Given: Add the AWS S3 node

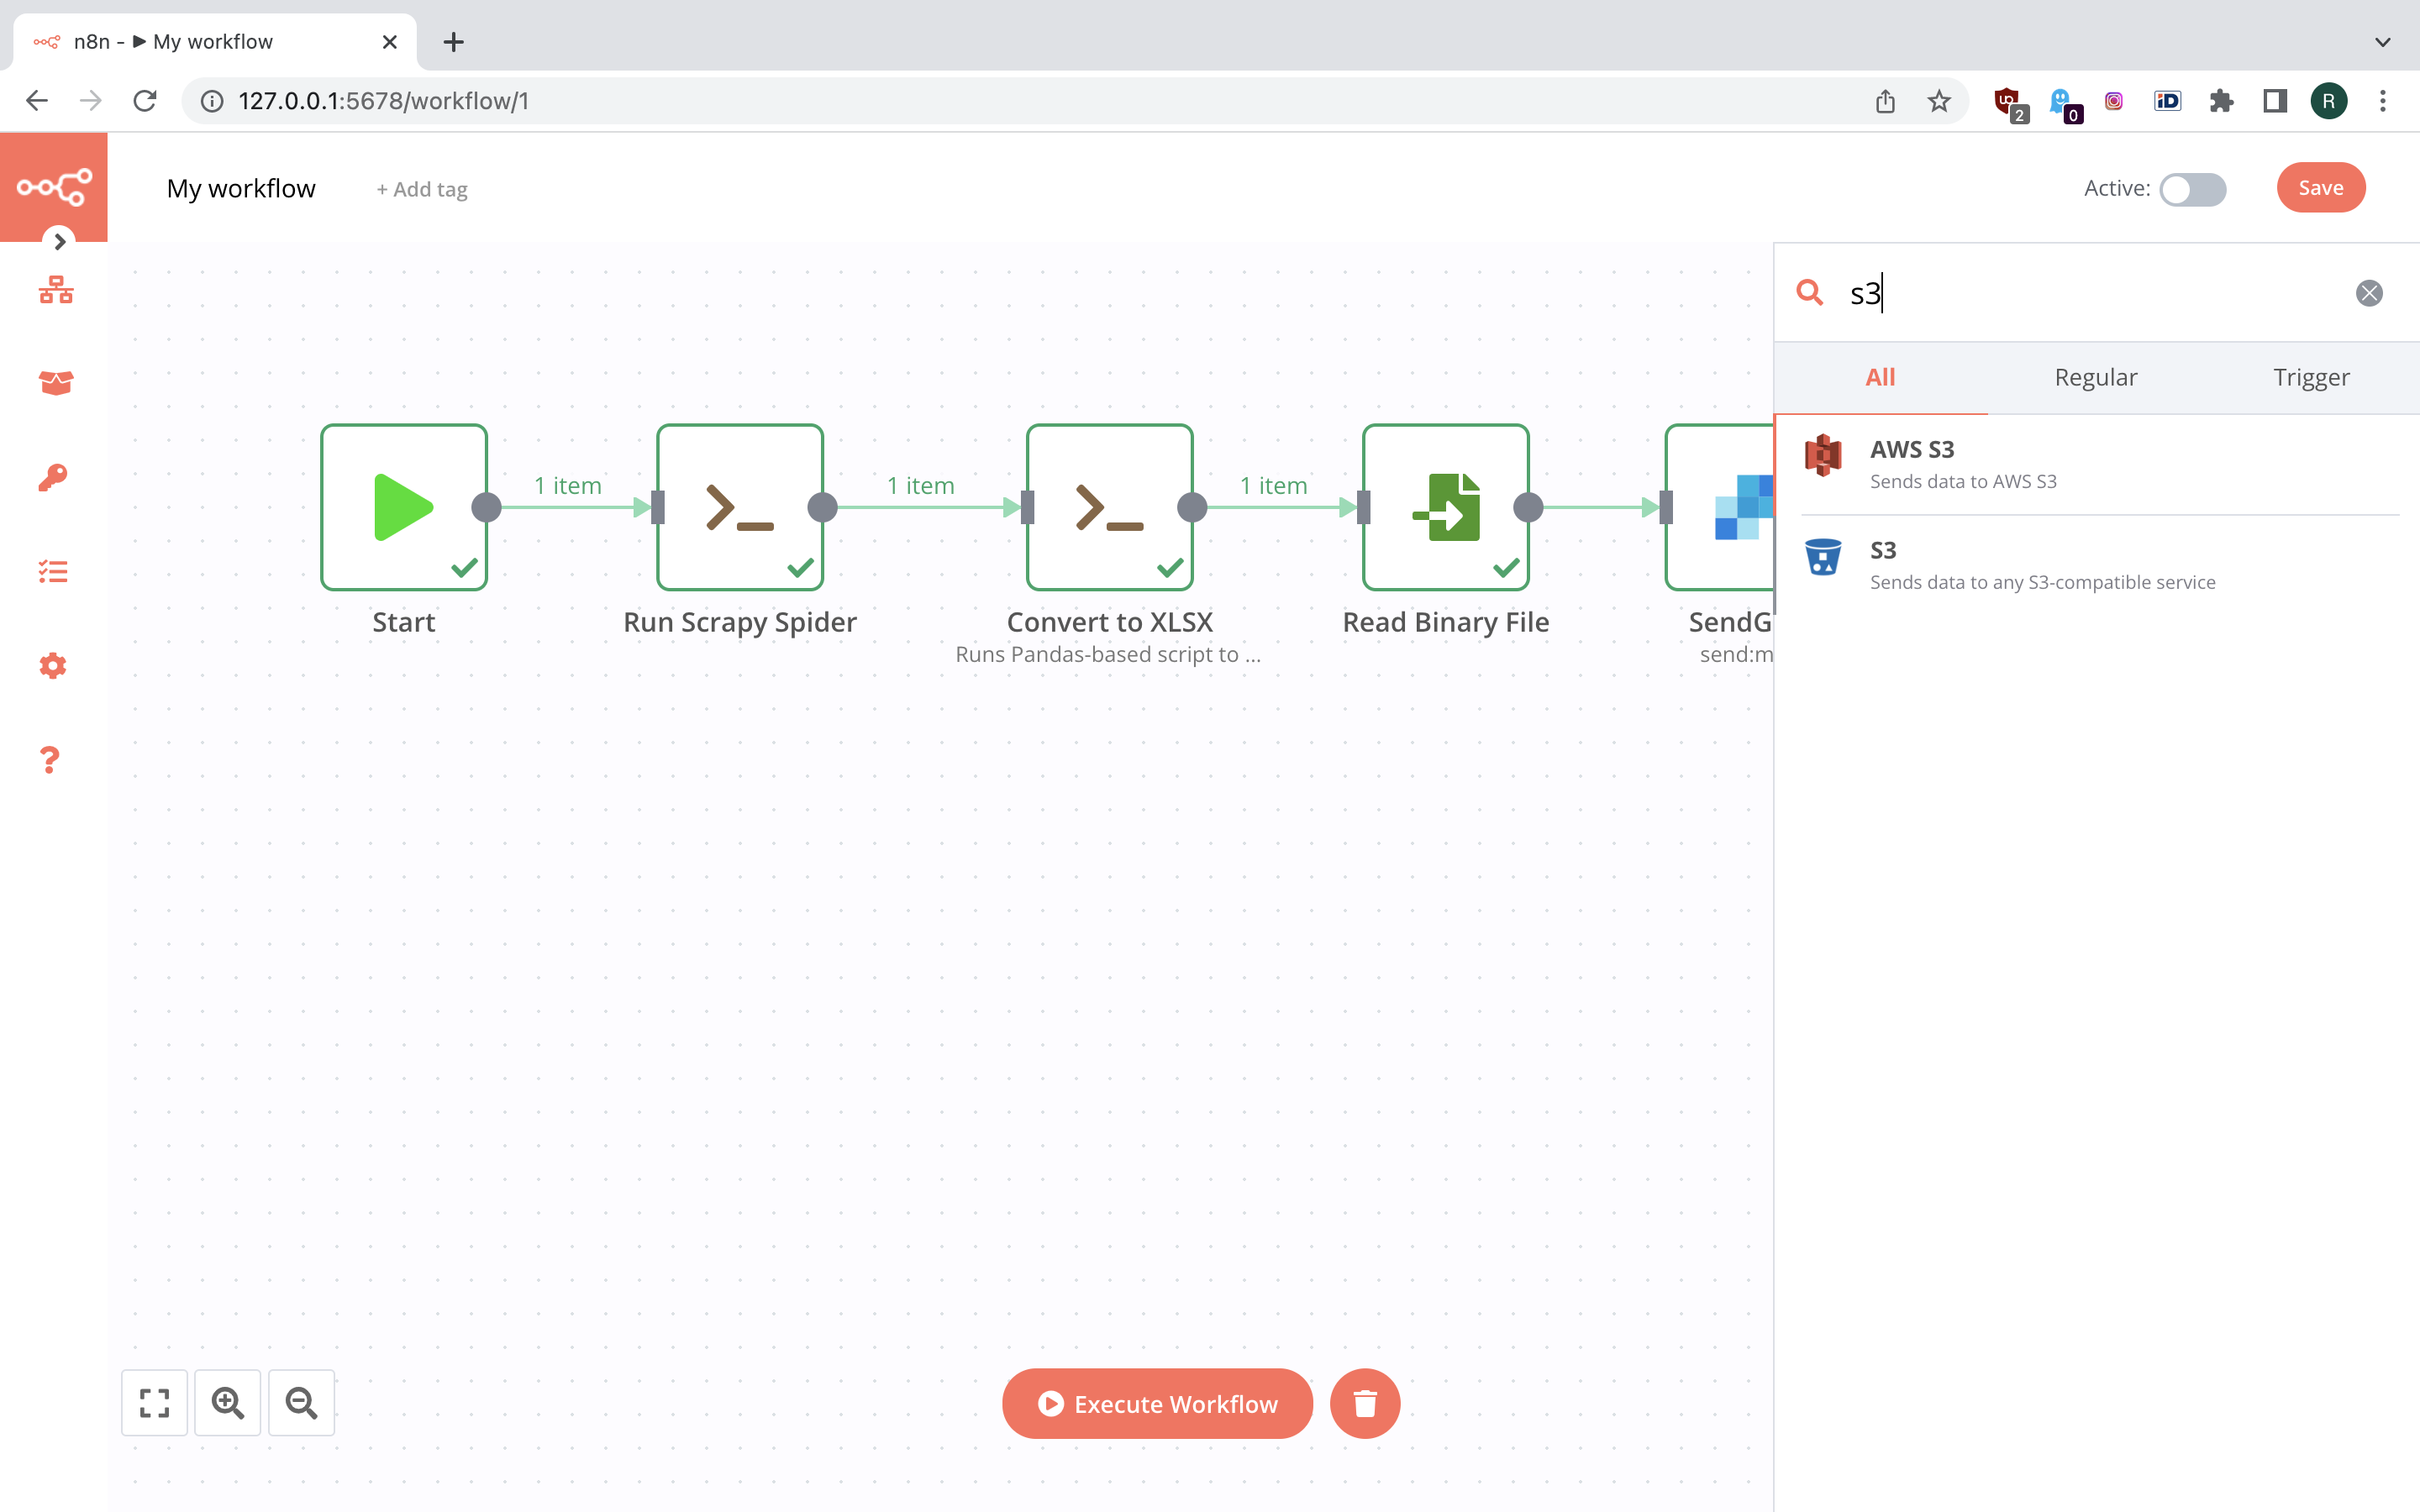Looking at the screenshot, I should [x=2099, y=464].
